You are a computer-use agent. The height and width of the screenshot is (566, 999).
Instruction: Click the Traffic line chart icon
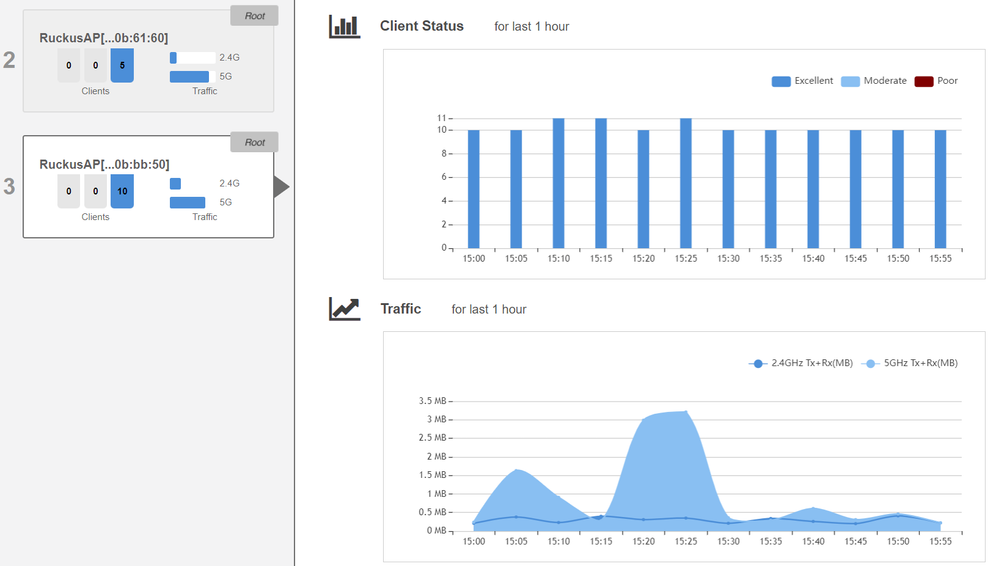coord(344,309)
